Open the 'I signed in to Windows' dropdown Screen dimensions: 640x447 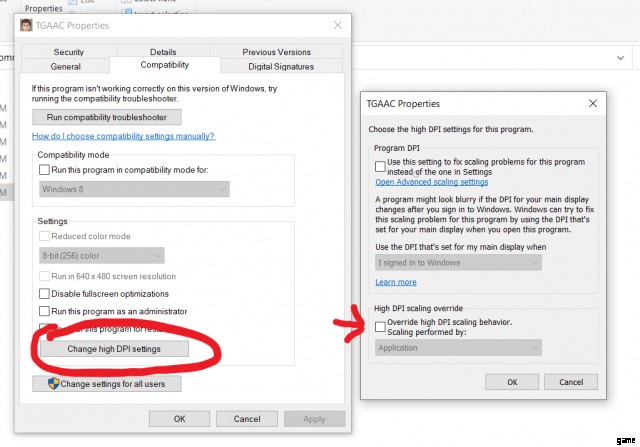point(458,262)
